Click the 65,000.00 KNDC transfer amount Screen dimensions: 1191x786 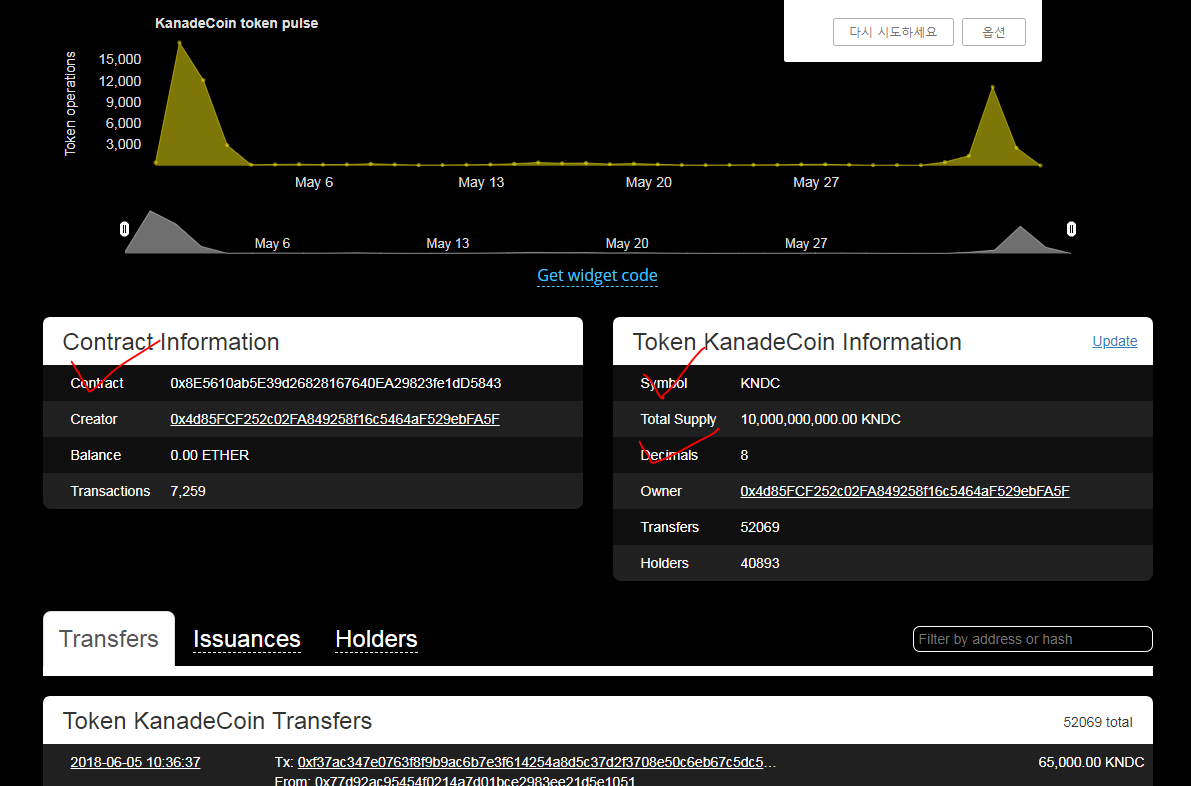pyautogui.click(x=1091, y=762)
